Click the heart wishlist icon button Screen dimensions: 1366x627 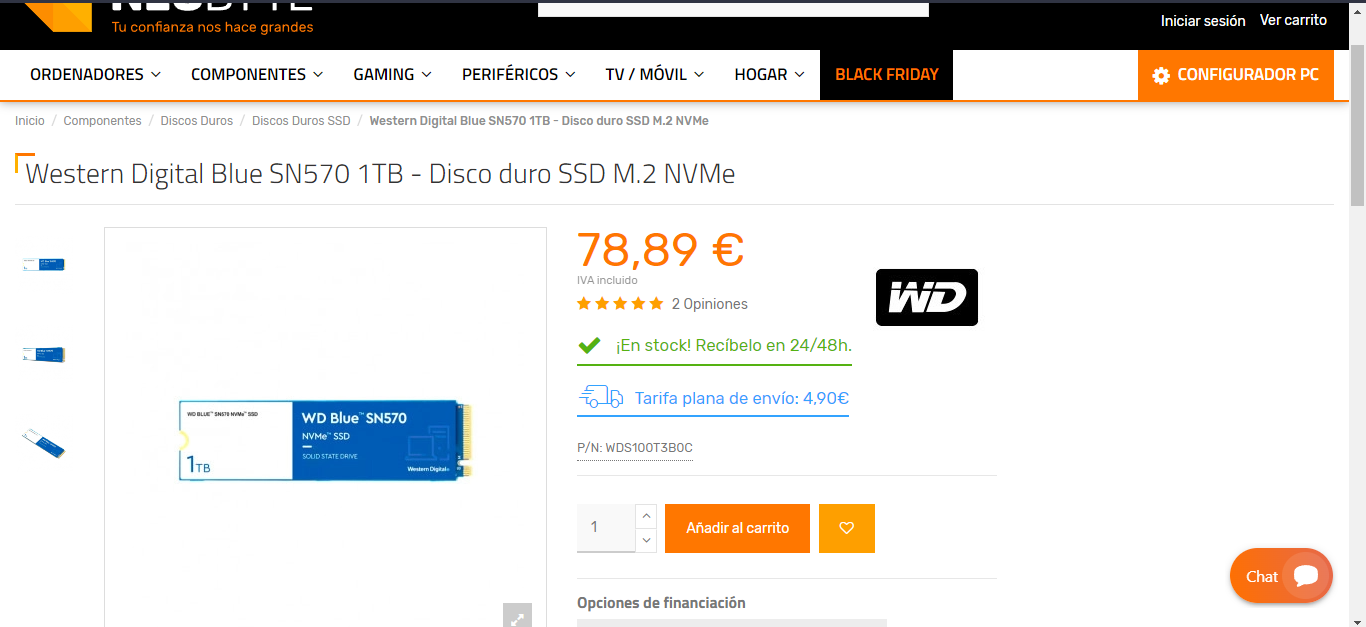847,528
